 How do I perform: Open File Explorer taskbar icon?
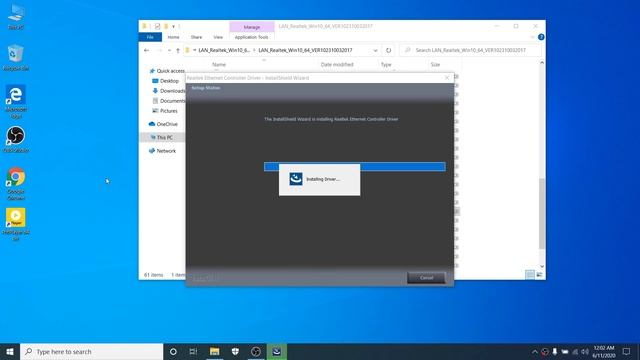(215, 351)
